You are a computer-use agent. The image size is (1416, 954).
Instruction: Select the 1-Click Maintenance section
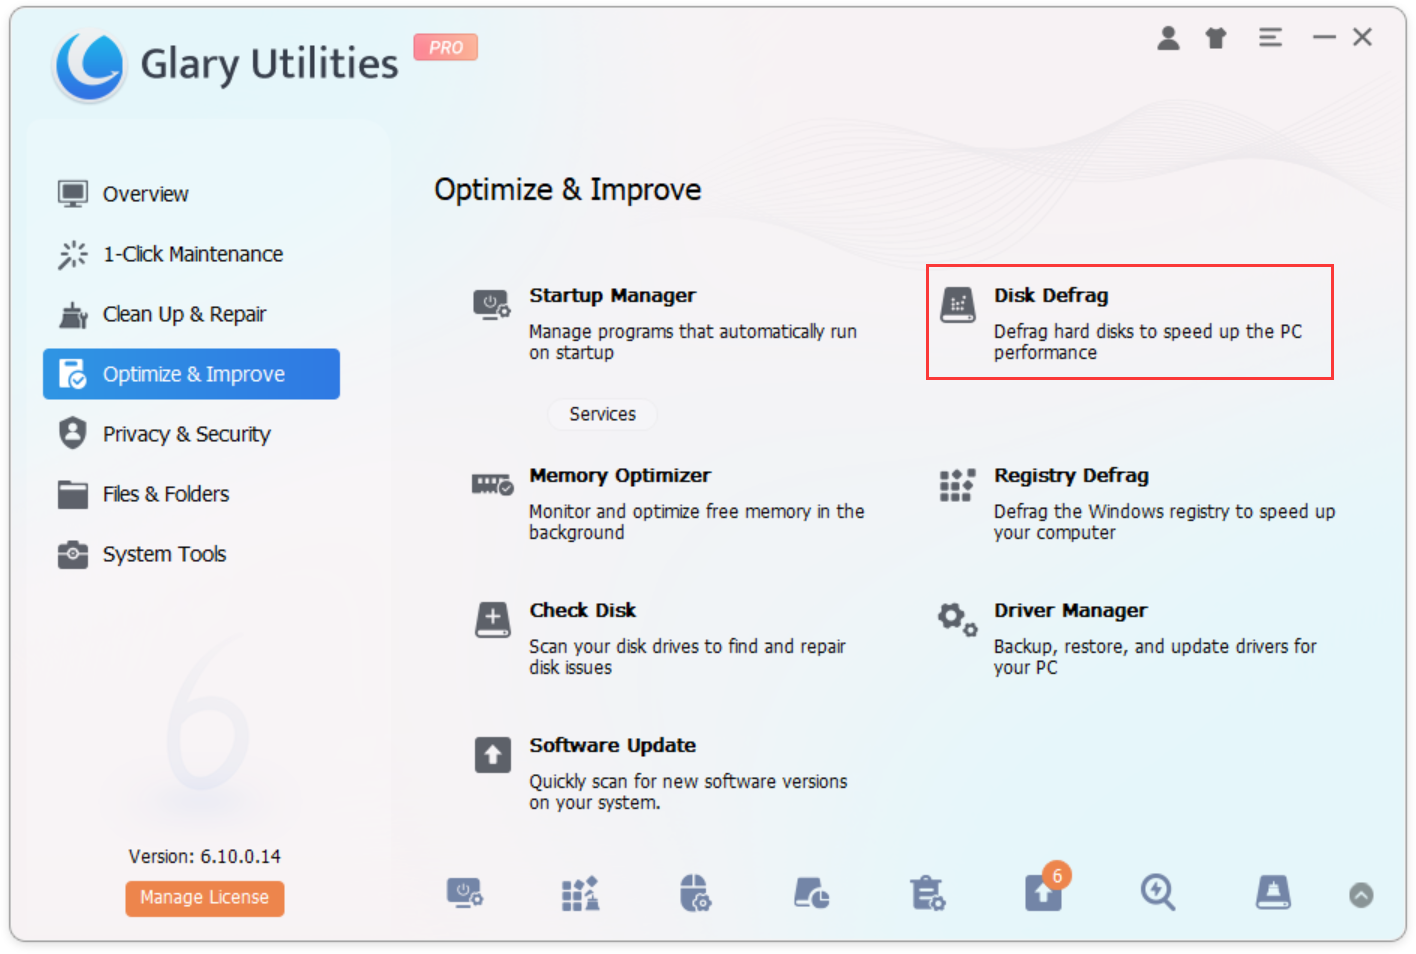[192, 253]
